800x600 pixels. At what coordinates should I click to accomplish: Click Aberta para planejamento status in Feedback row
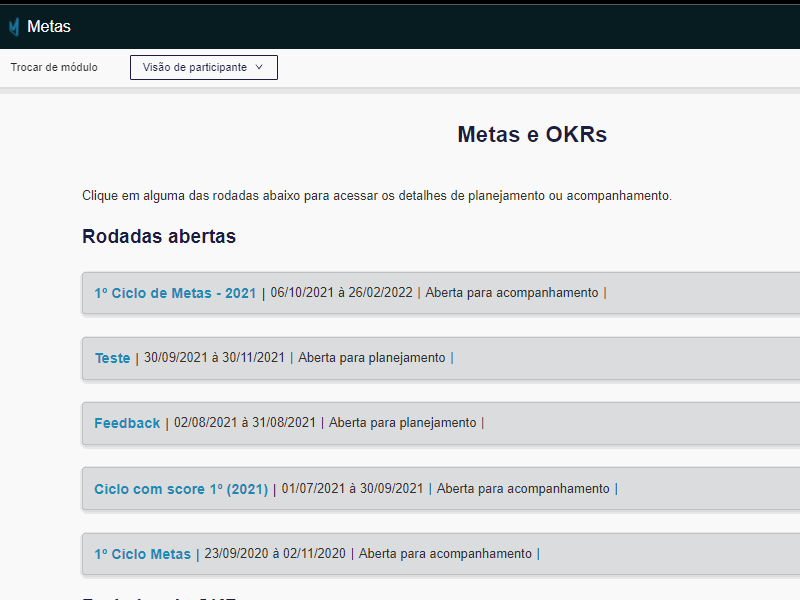402,423
